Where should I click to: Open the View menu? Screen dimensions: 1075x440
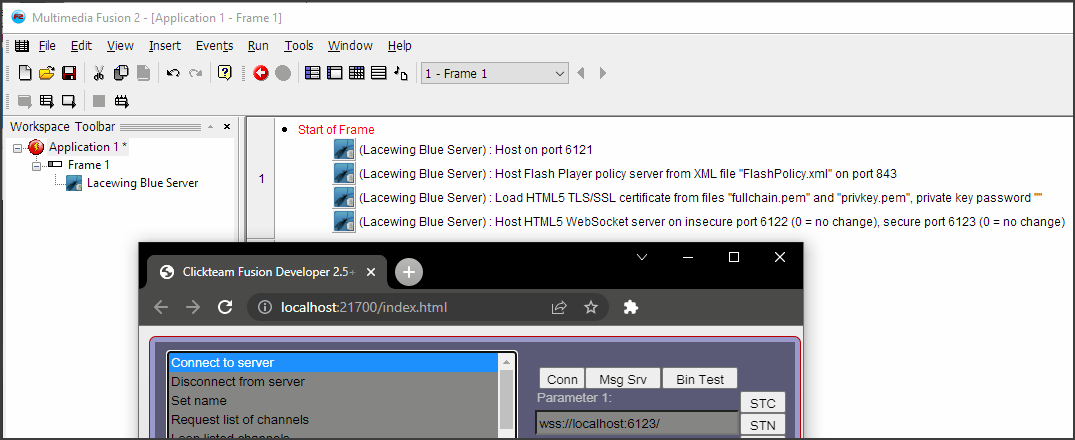click(120, 46)
